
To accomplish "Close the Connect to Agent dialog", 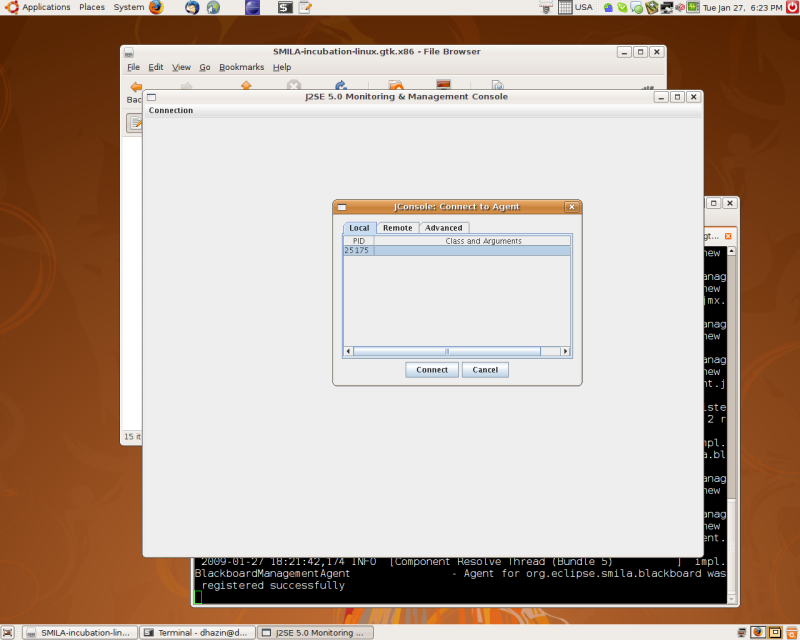I will 571,207.
